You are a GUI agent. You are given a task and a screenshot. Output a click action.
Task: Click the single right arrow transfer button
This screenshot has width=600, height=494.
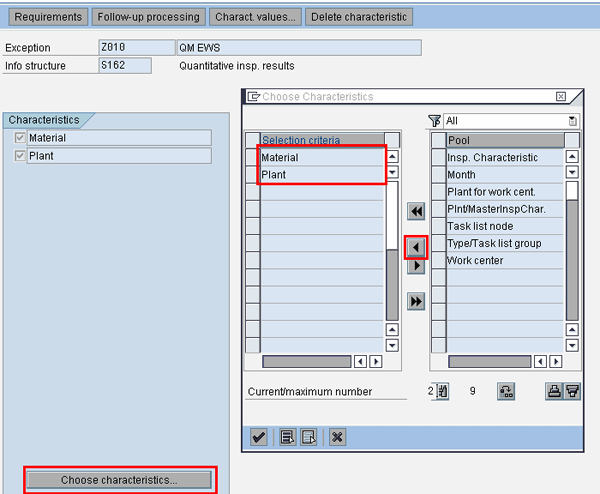click(416, 266)
